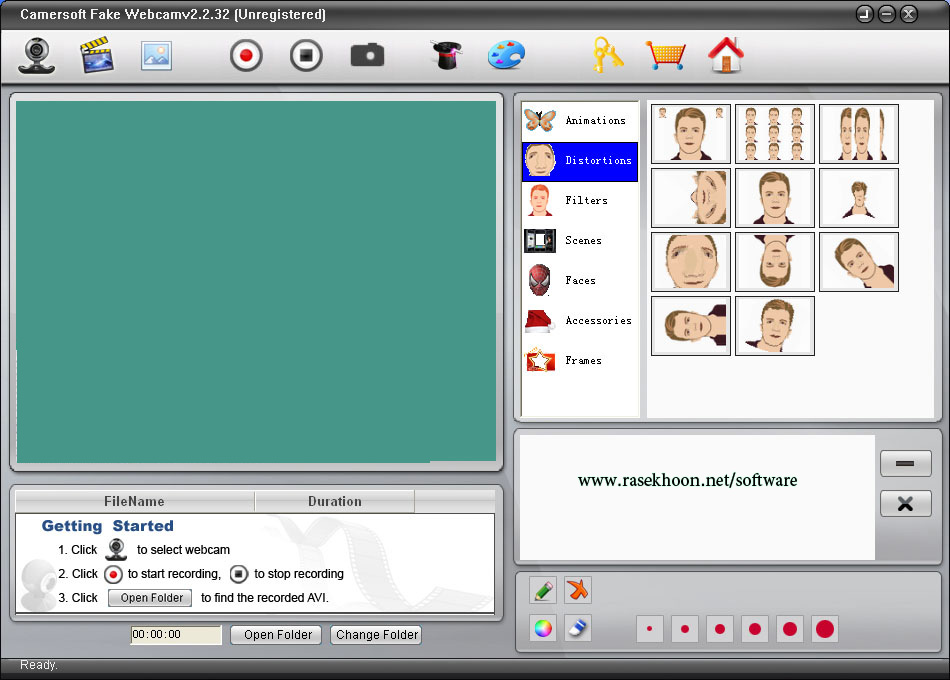The image size is (950, 680).
Task: Choose the upside-down face distortion thumbnail
Action: click(775, 262)
